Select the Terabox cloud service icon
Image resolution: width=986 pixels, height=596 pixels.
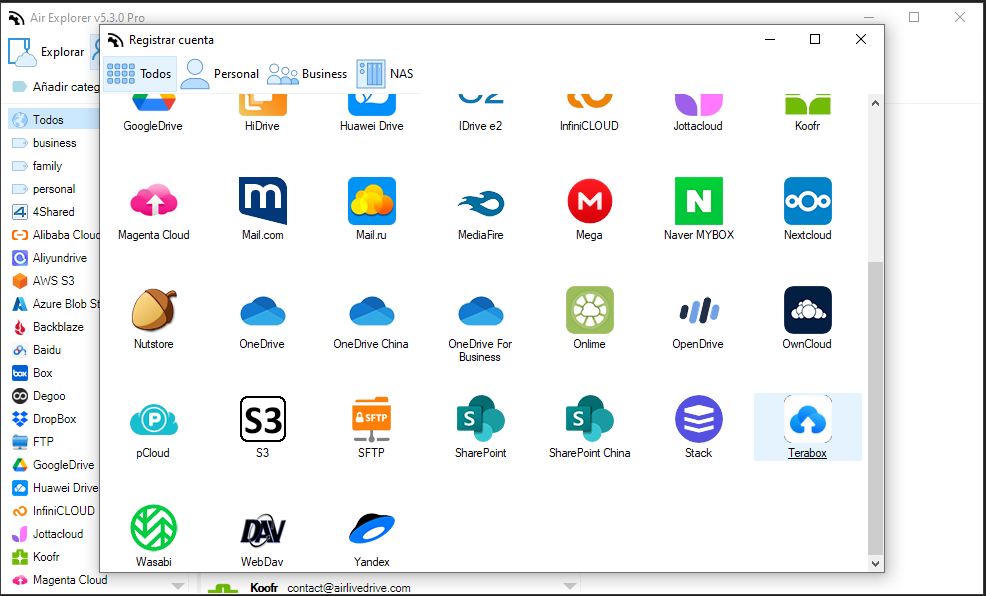point(807,419)
